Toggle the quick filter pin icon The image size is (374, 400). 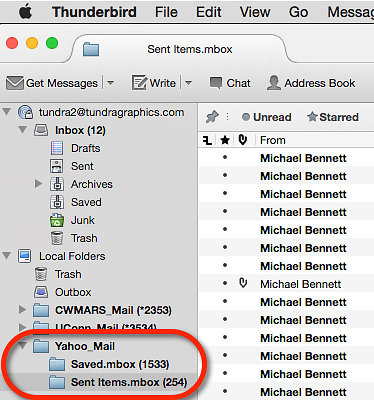(212, 117)
